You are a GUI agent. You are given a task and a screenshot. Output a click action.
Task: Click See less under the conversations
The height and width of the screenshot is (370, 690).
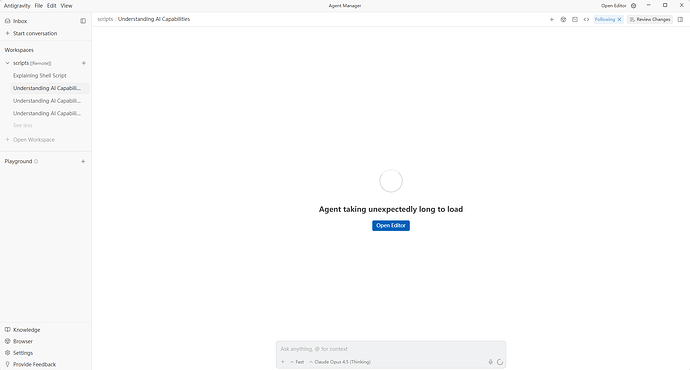(x=22, y=125)
